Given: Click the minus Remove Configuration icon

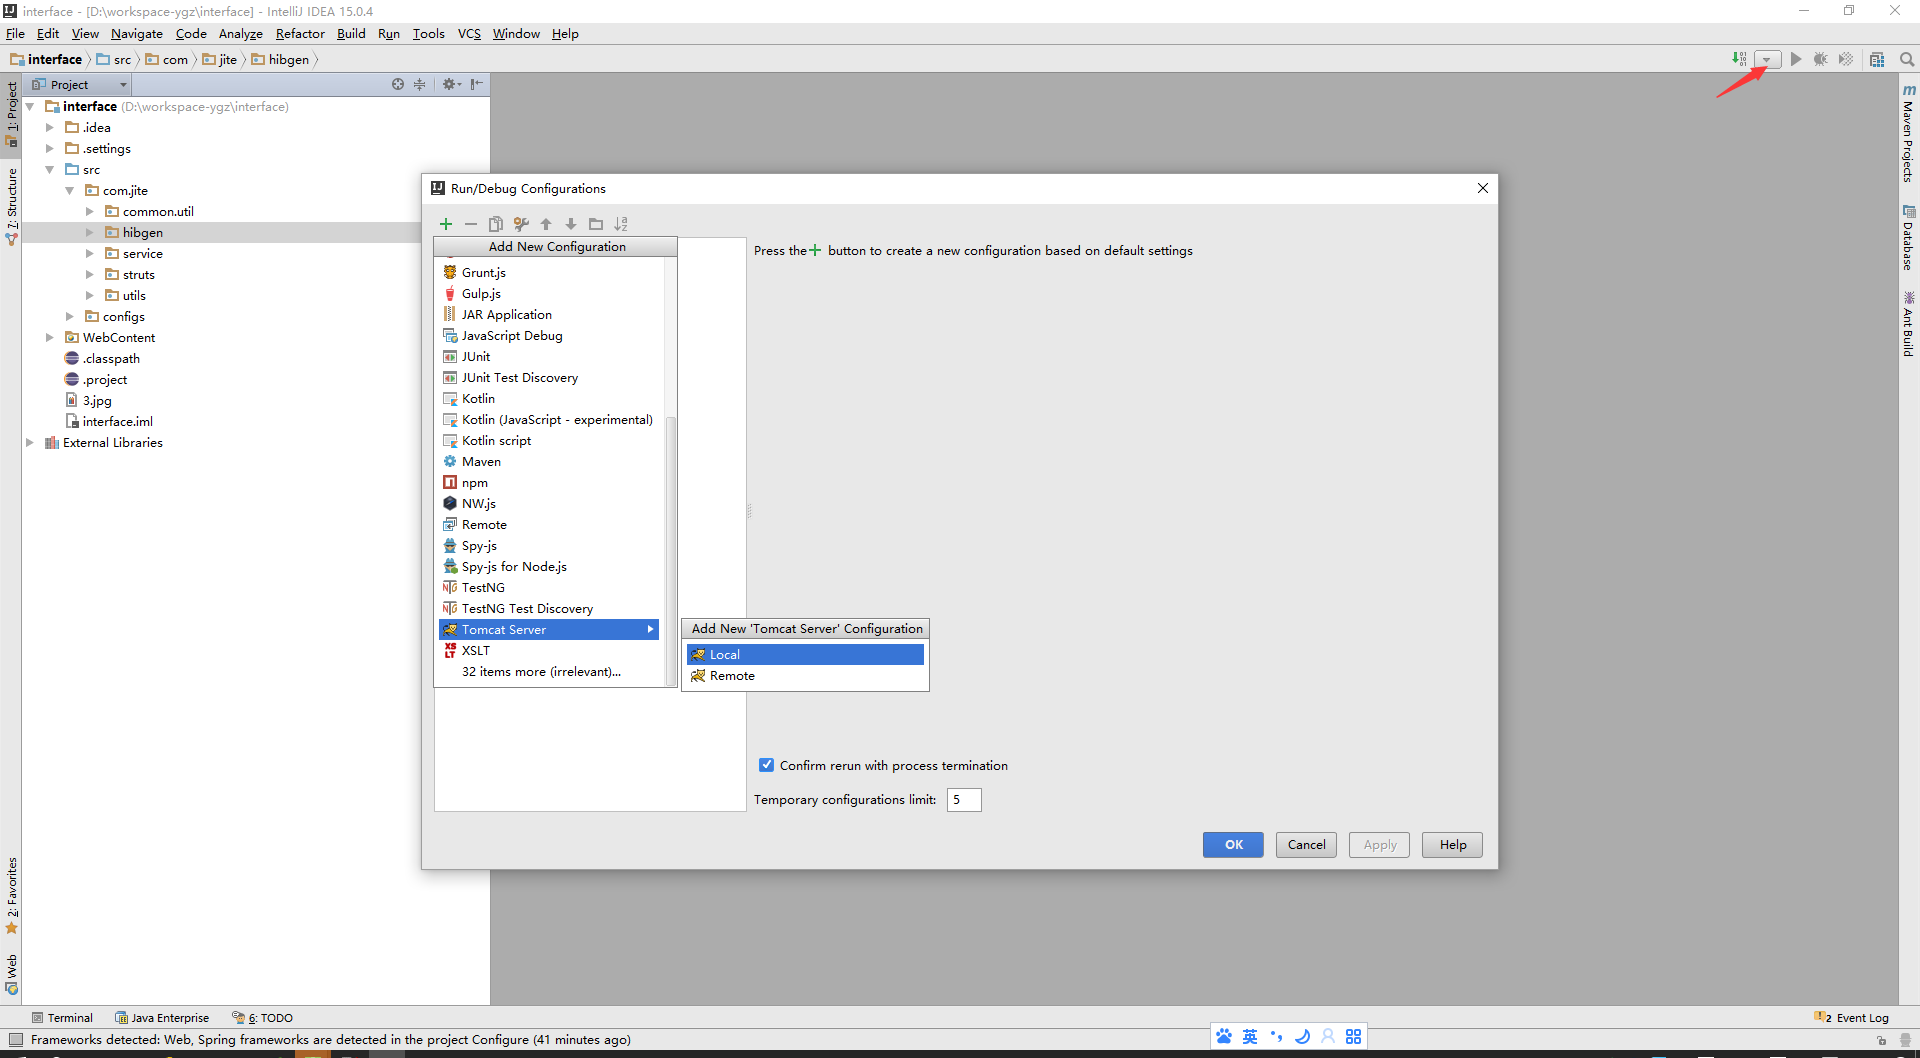Looking at the screenshot, I should coord(471,224).
